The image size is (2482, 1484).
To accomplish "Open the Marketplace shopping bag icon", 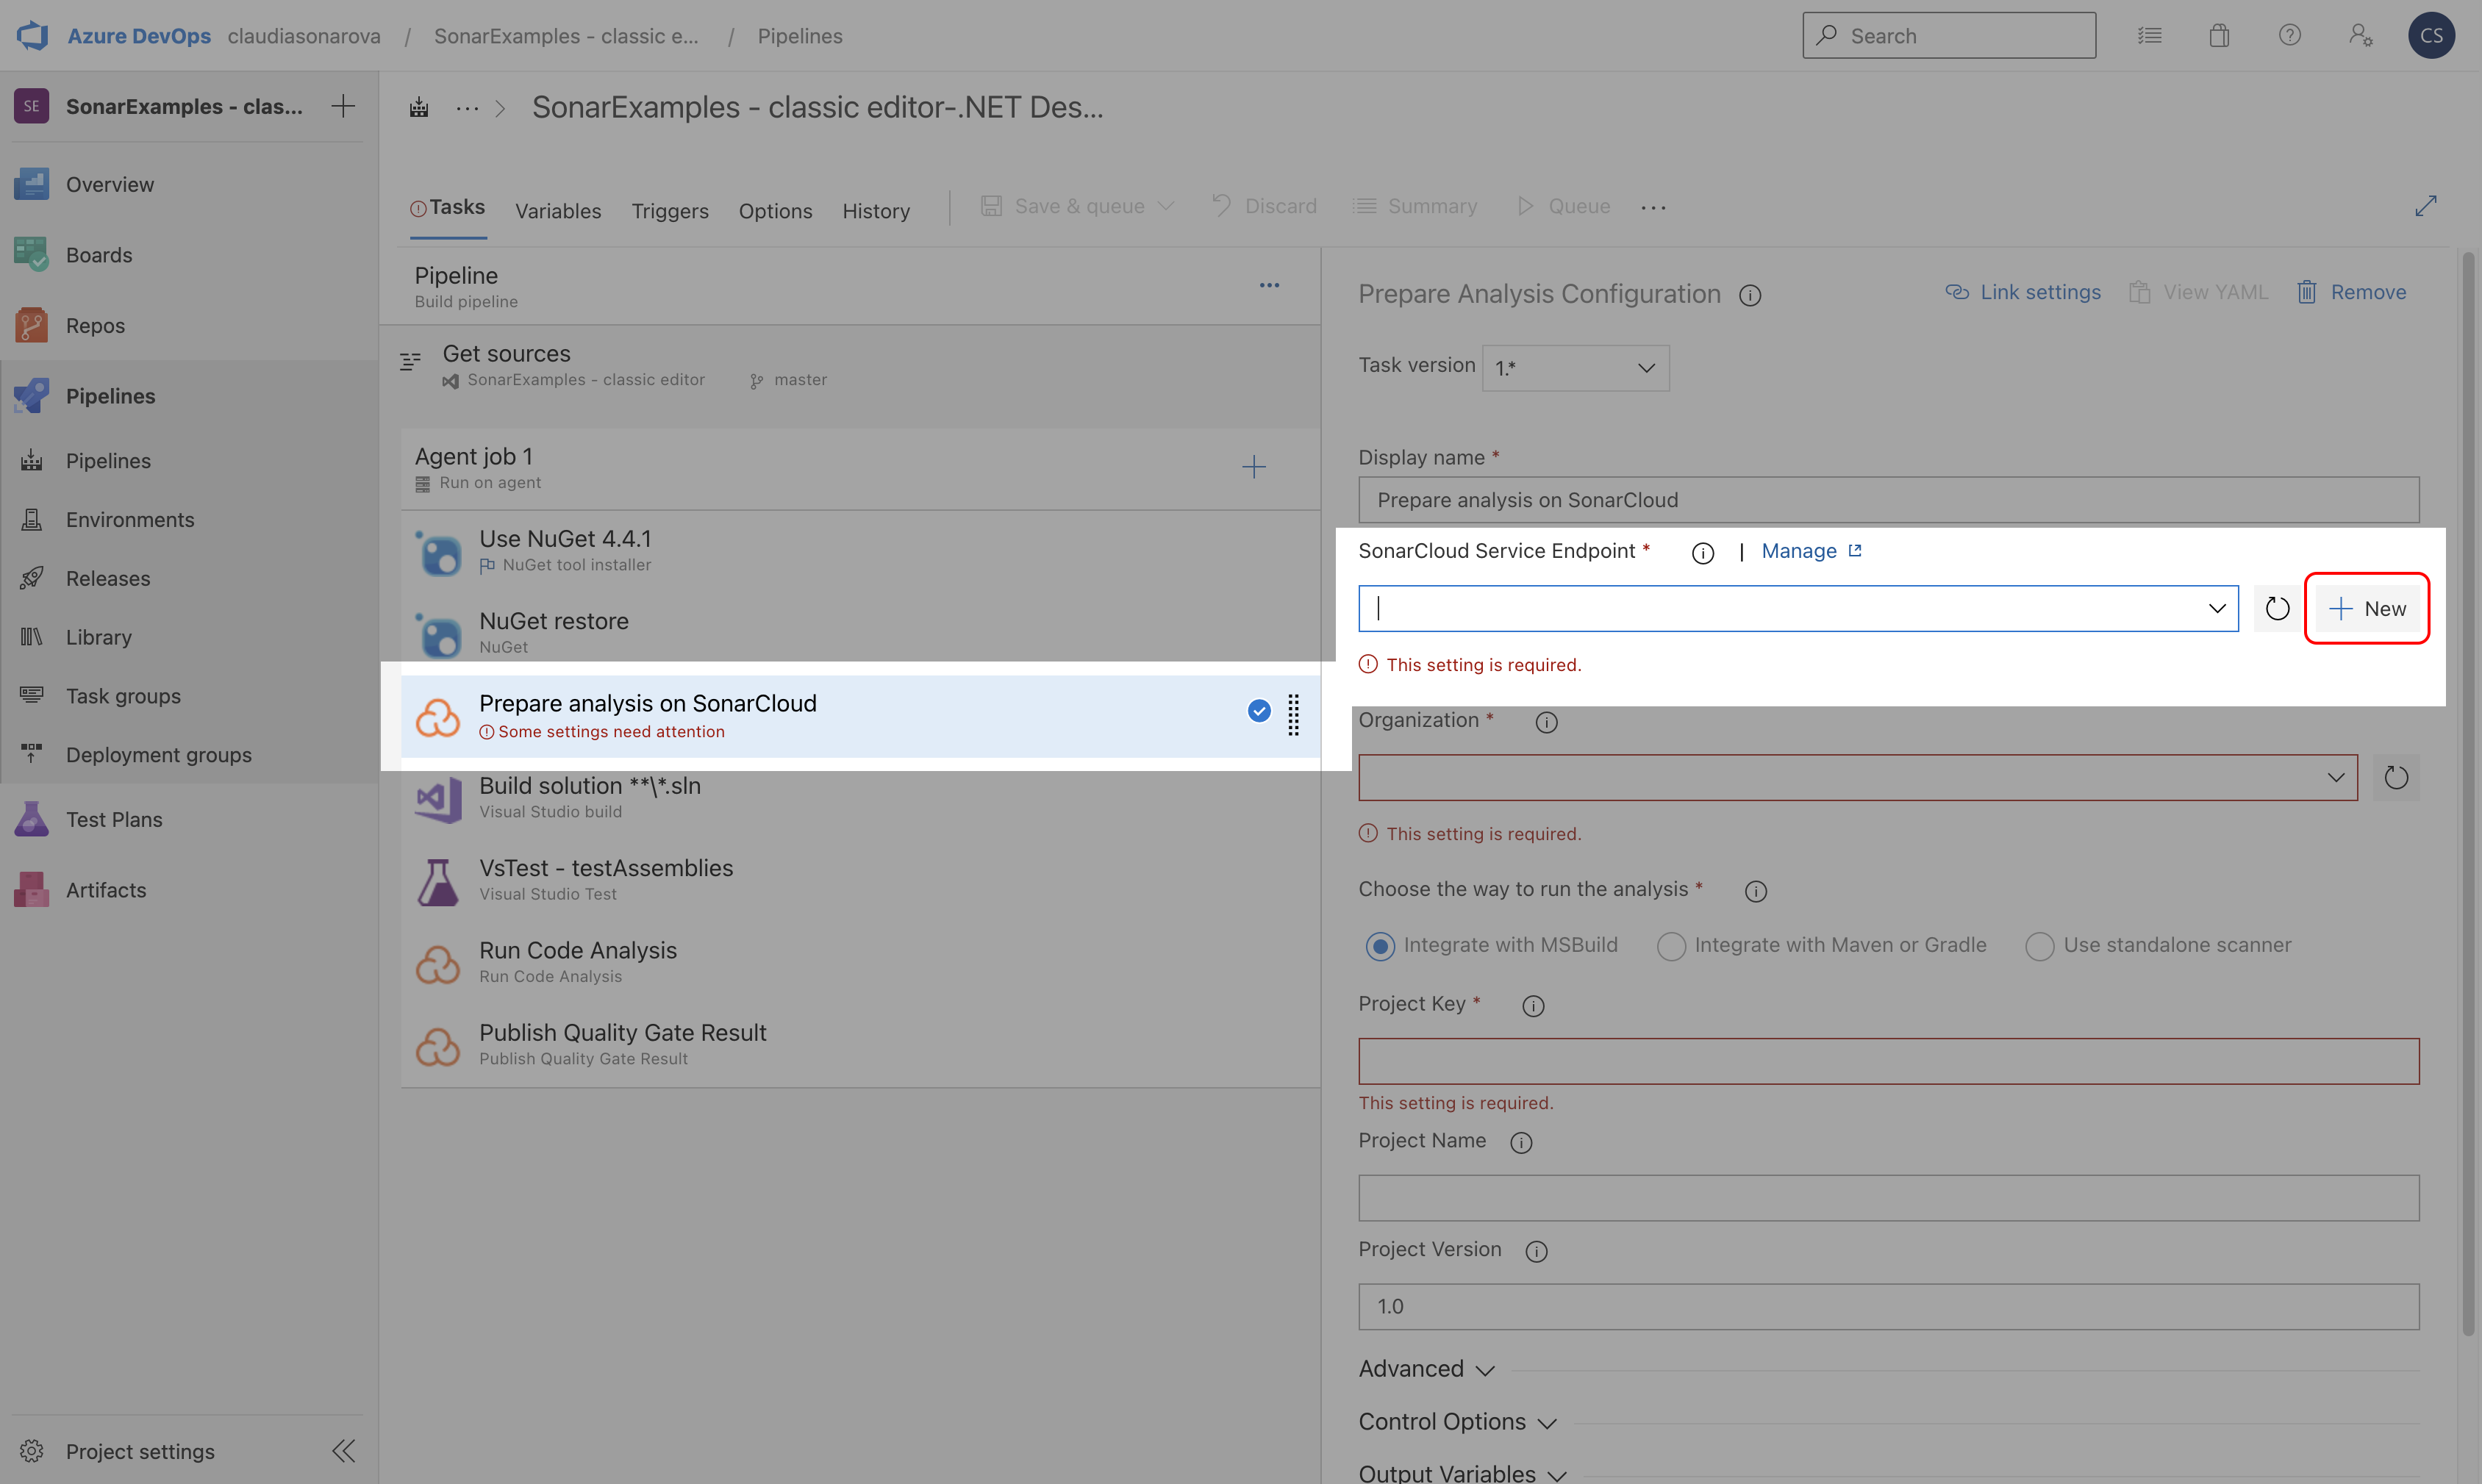I will (x=2219, y=36).
